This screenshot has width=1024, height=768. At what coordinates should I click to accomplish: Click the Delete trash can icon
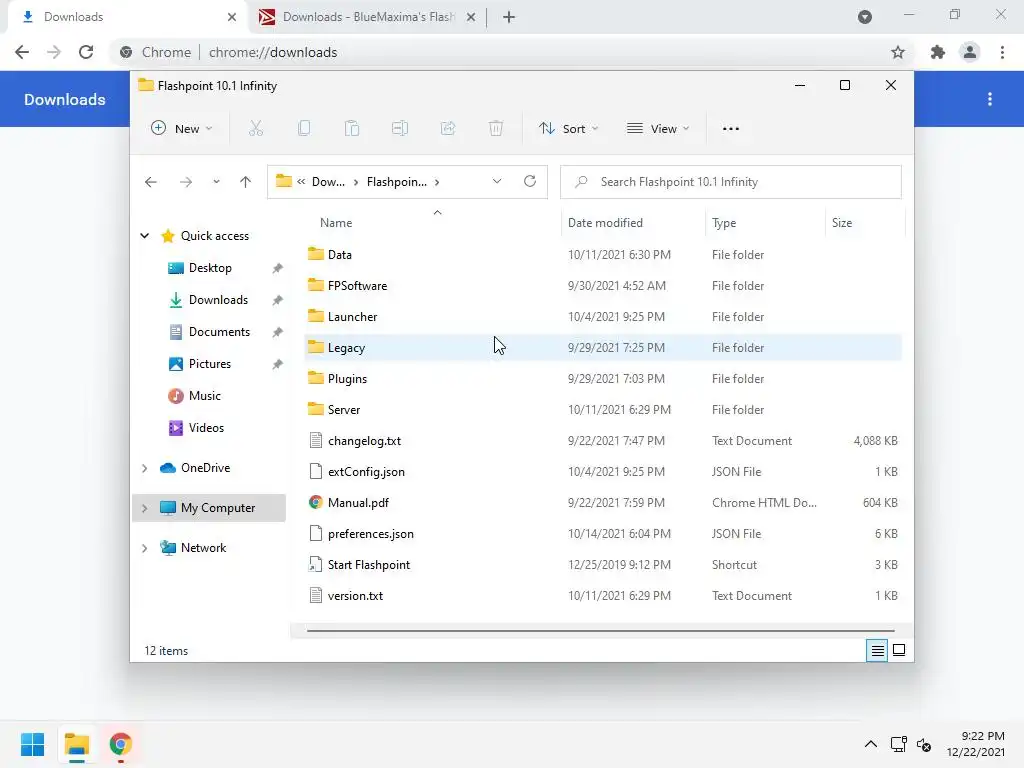coord(496,129)
